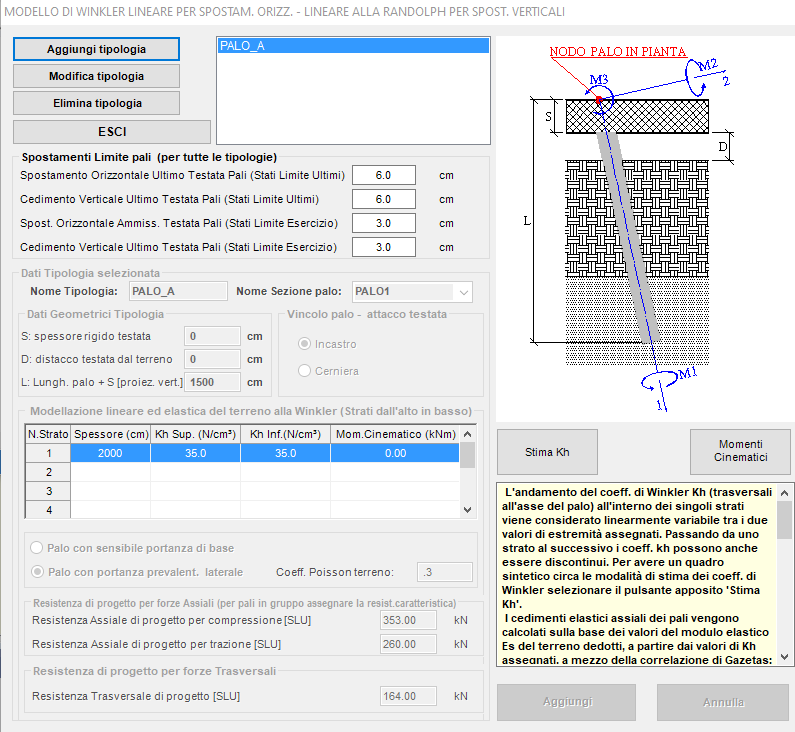Edit Cedimento Verticale Stati Limite Esercizio field
Image resolution: width=795 pixels, height=732 pixels.
[x=384, y=247]
